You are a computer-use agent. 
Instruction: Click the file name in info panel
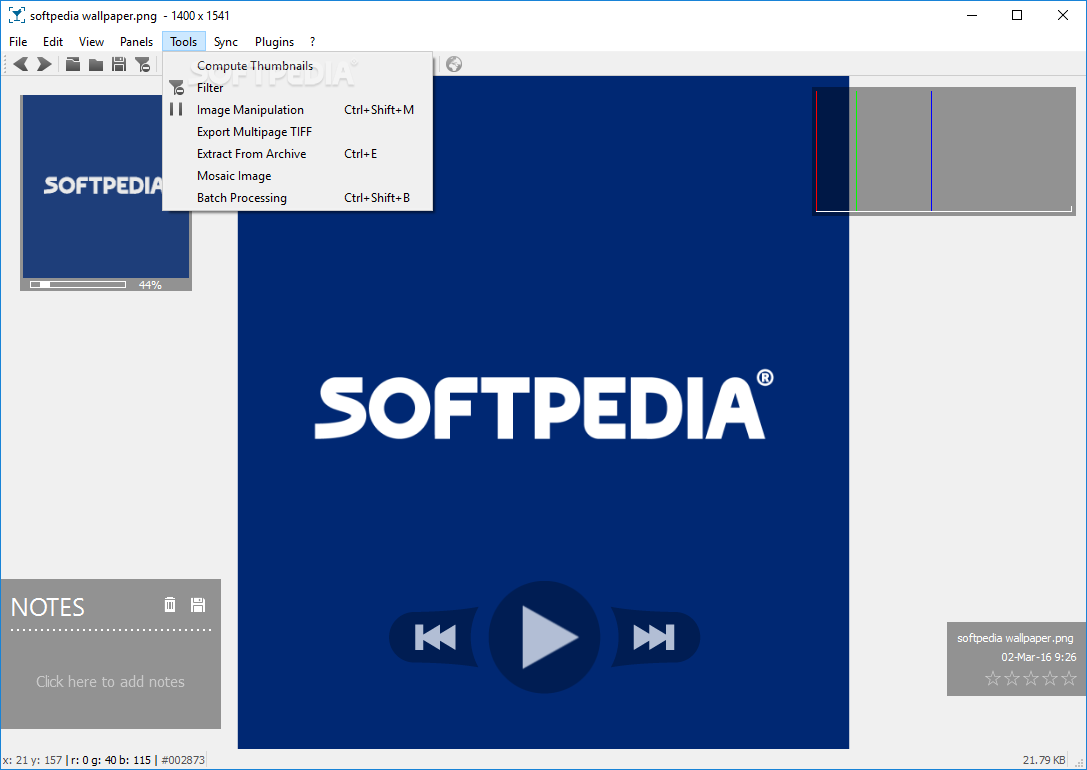(x=1015, y=638)
